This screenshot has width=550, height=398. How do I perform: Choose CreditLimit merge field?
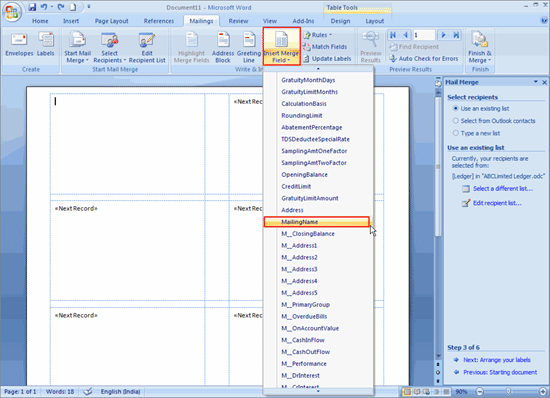pyautogui.click(x=318, y=187)
